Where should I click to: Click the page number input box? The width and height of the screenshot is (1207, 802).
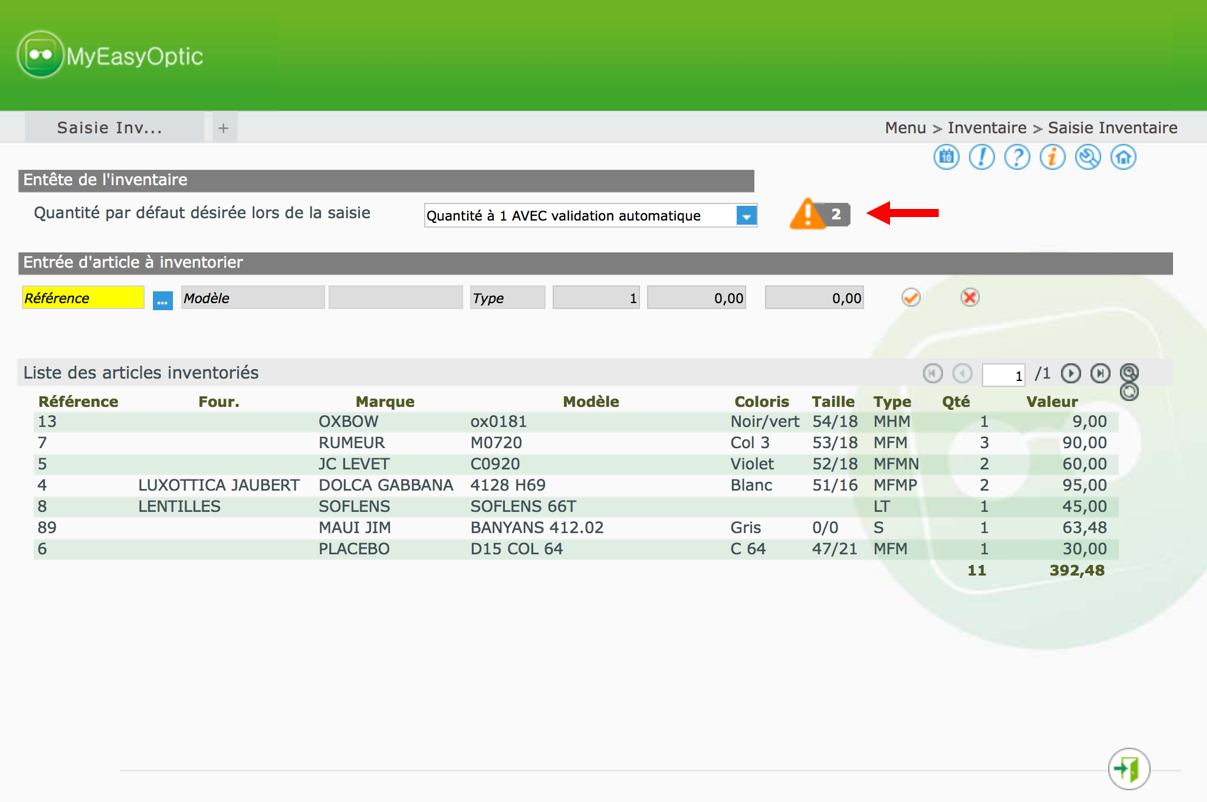coord(1004,375)
